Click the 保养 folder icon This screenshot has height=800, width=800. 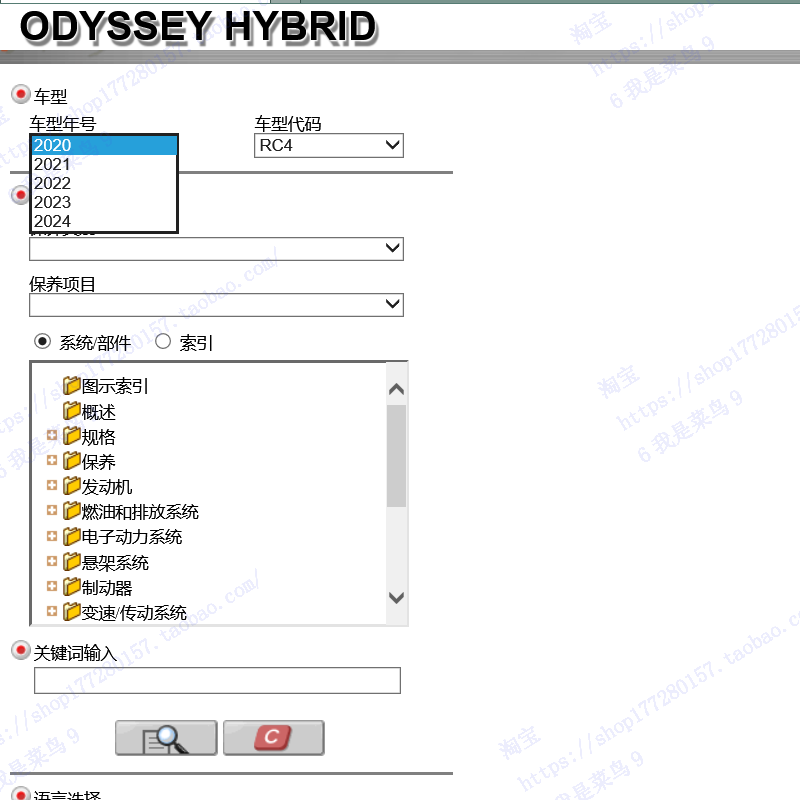pyautogui.click(x=72, y=461)
